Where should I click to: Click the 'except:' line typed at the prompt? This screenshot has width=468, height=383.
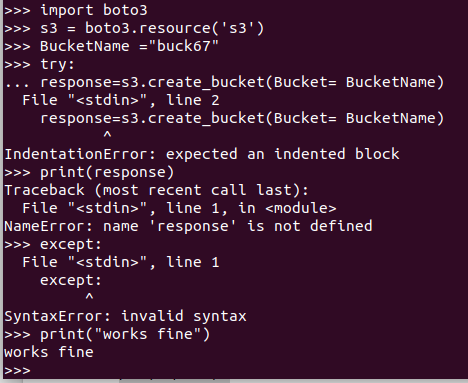tap(53, 244)
